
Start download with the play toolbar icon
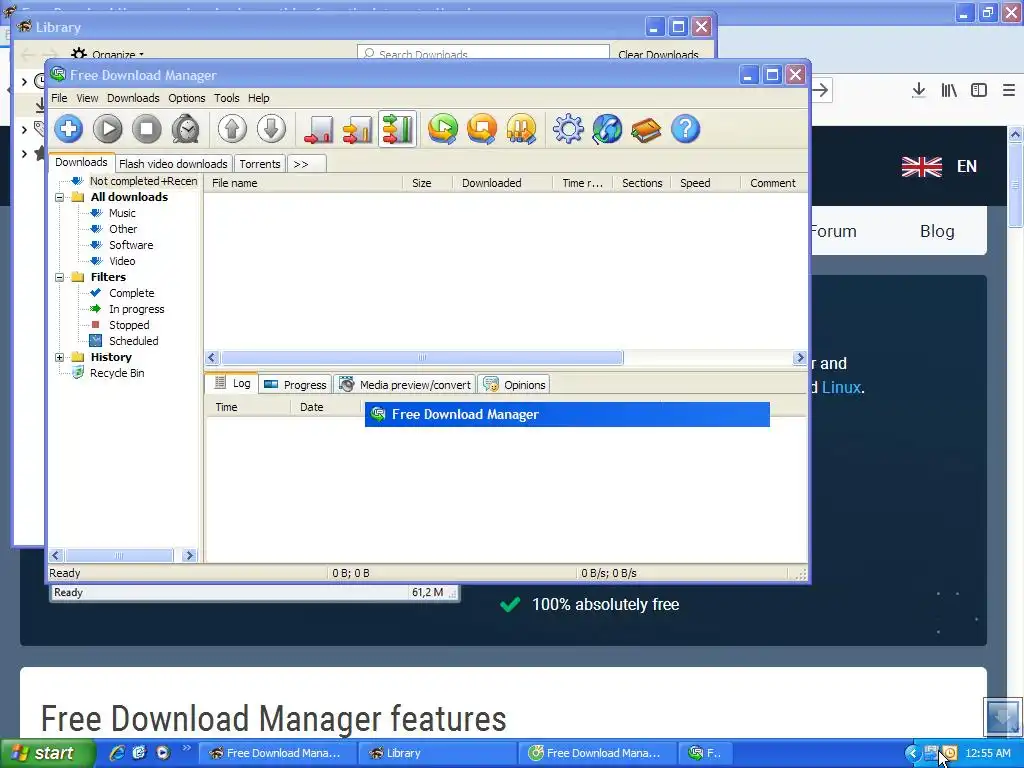(x=108, y=129)
